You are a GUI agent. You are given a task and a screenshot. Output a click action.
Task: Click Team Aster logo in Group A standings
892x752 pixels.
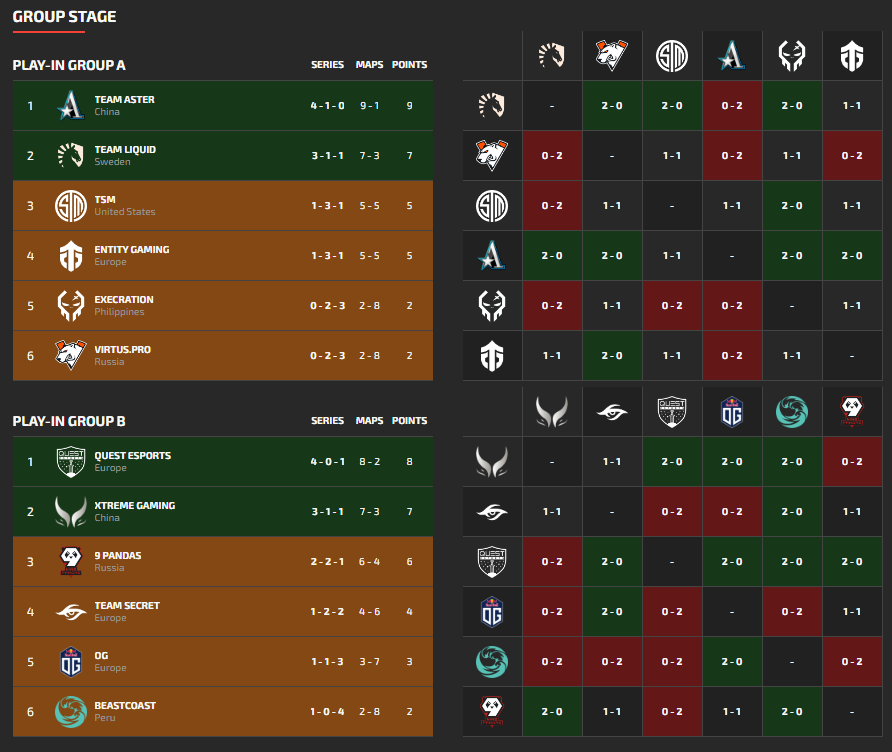click(x=70, y=105)
